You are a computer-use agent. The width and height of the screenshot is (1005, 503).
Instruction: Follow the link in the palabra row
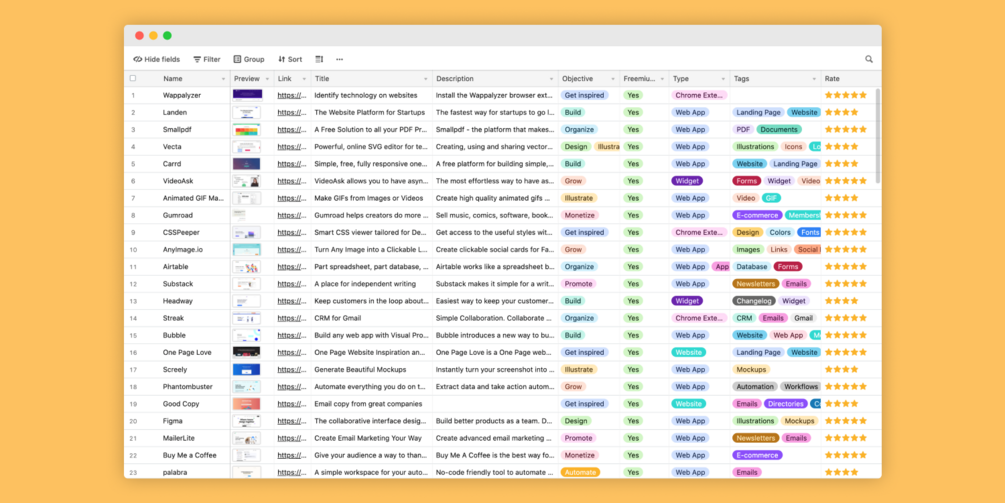coord(292,472)
